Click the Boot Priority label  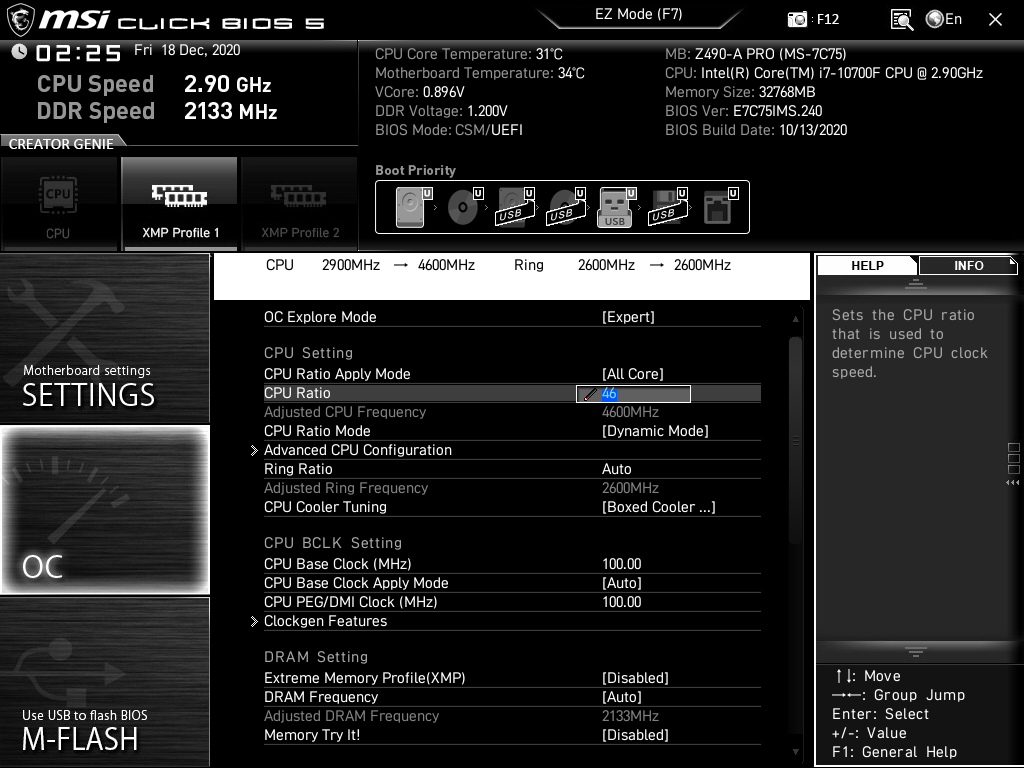click(415, 170)
